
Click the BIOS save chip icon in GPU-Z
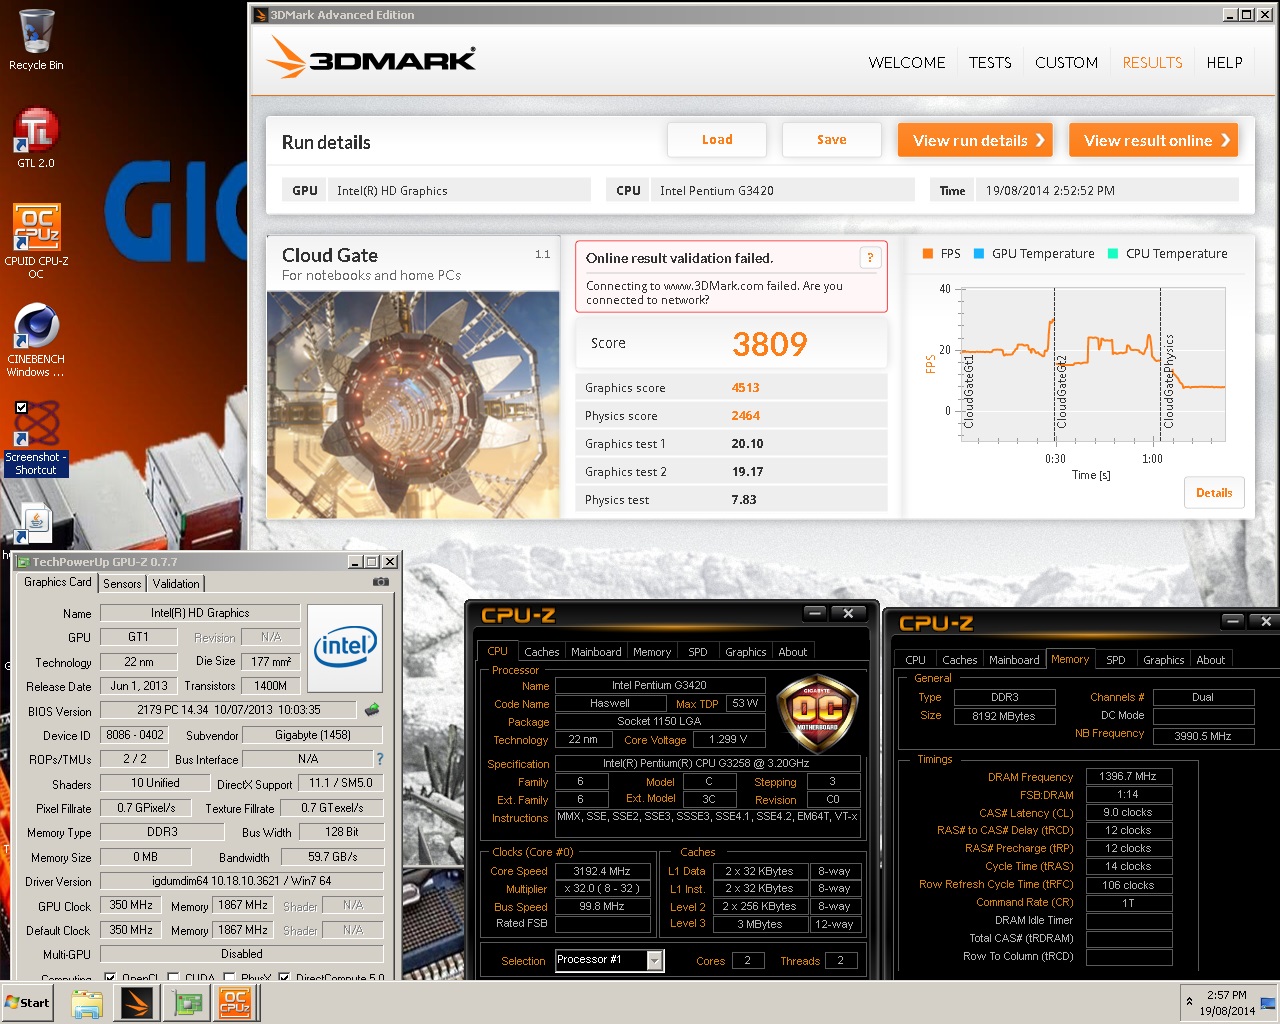pos(372,710)
